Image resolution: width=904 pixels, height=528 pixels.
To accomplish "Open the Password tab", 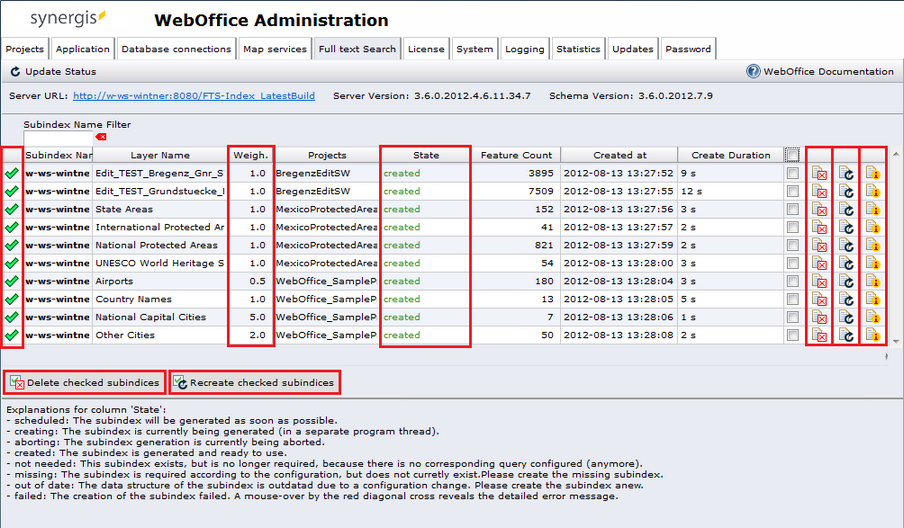I will 688,49.
